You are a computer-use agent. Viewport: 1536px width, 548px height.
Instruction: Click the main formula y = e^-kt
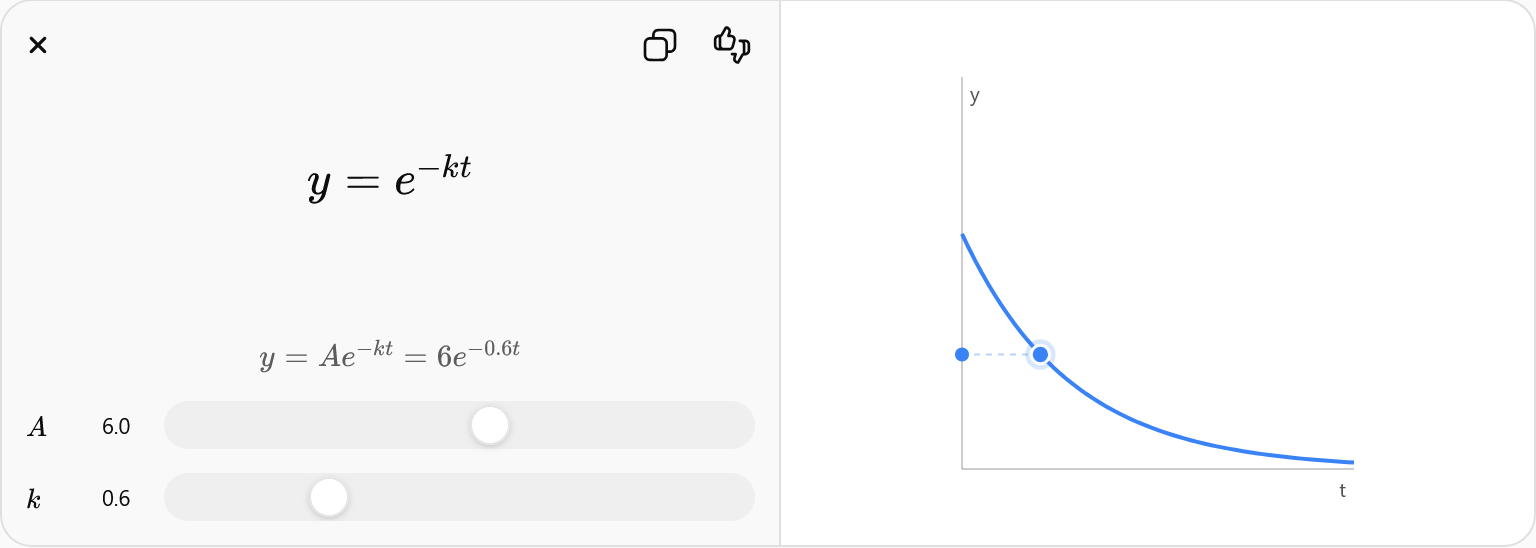(x=389, y=179)
